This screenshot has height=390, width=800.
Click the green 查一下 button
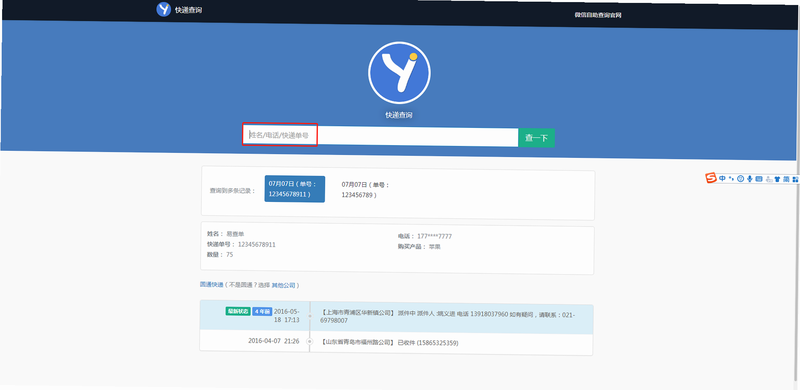[537, 138]
